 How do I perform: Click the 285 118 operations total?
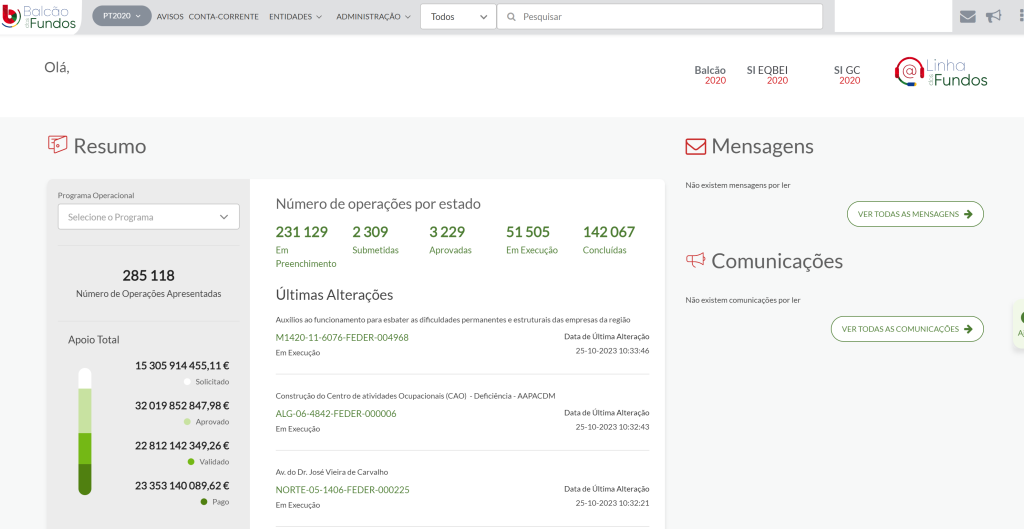pos(148,276)
